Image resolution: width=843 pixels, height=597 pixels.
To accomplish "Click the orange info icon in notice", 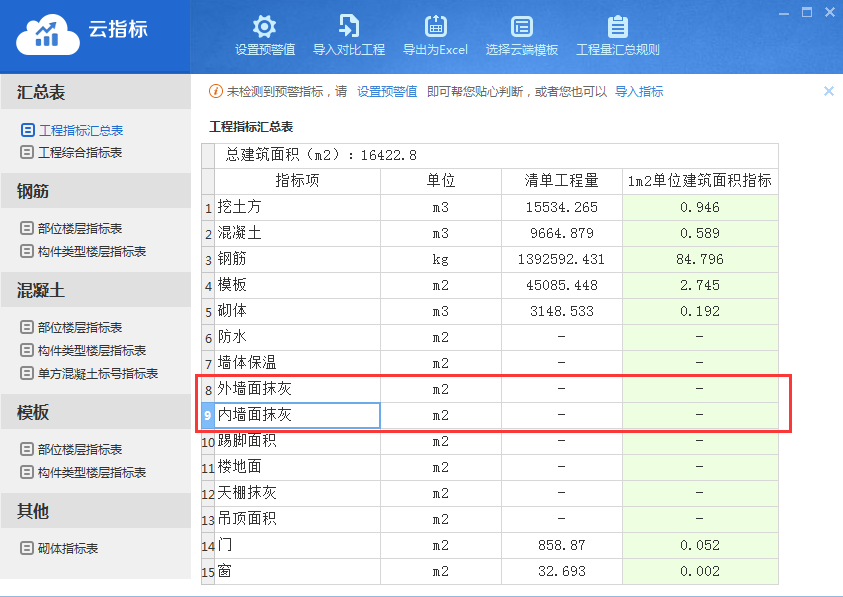I will pos(216,91).
